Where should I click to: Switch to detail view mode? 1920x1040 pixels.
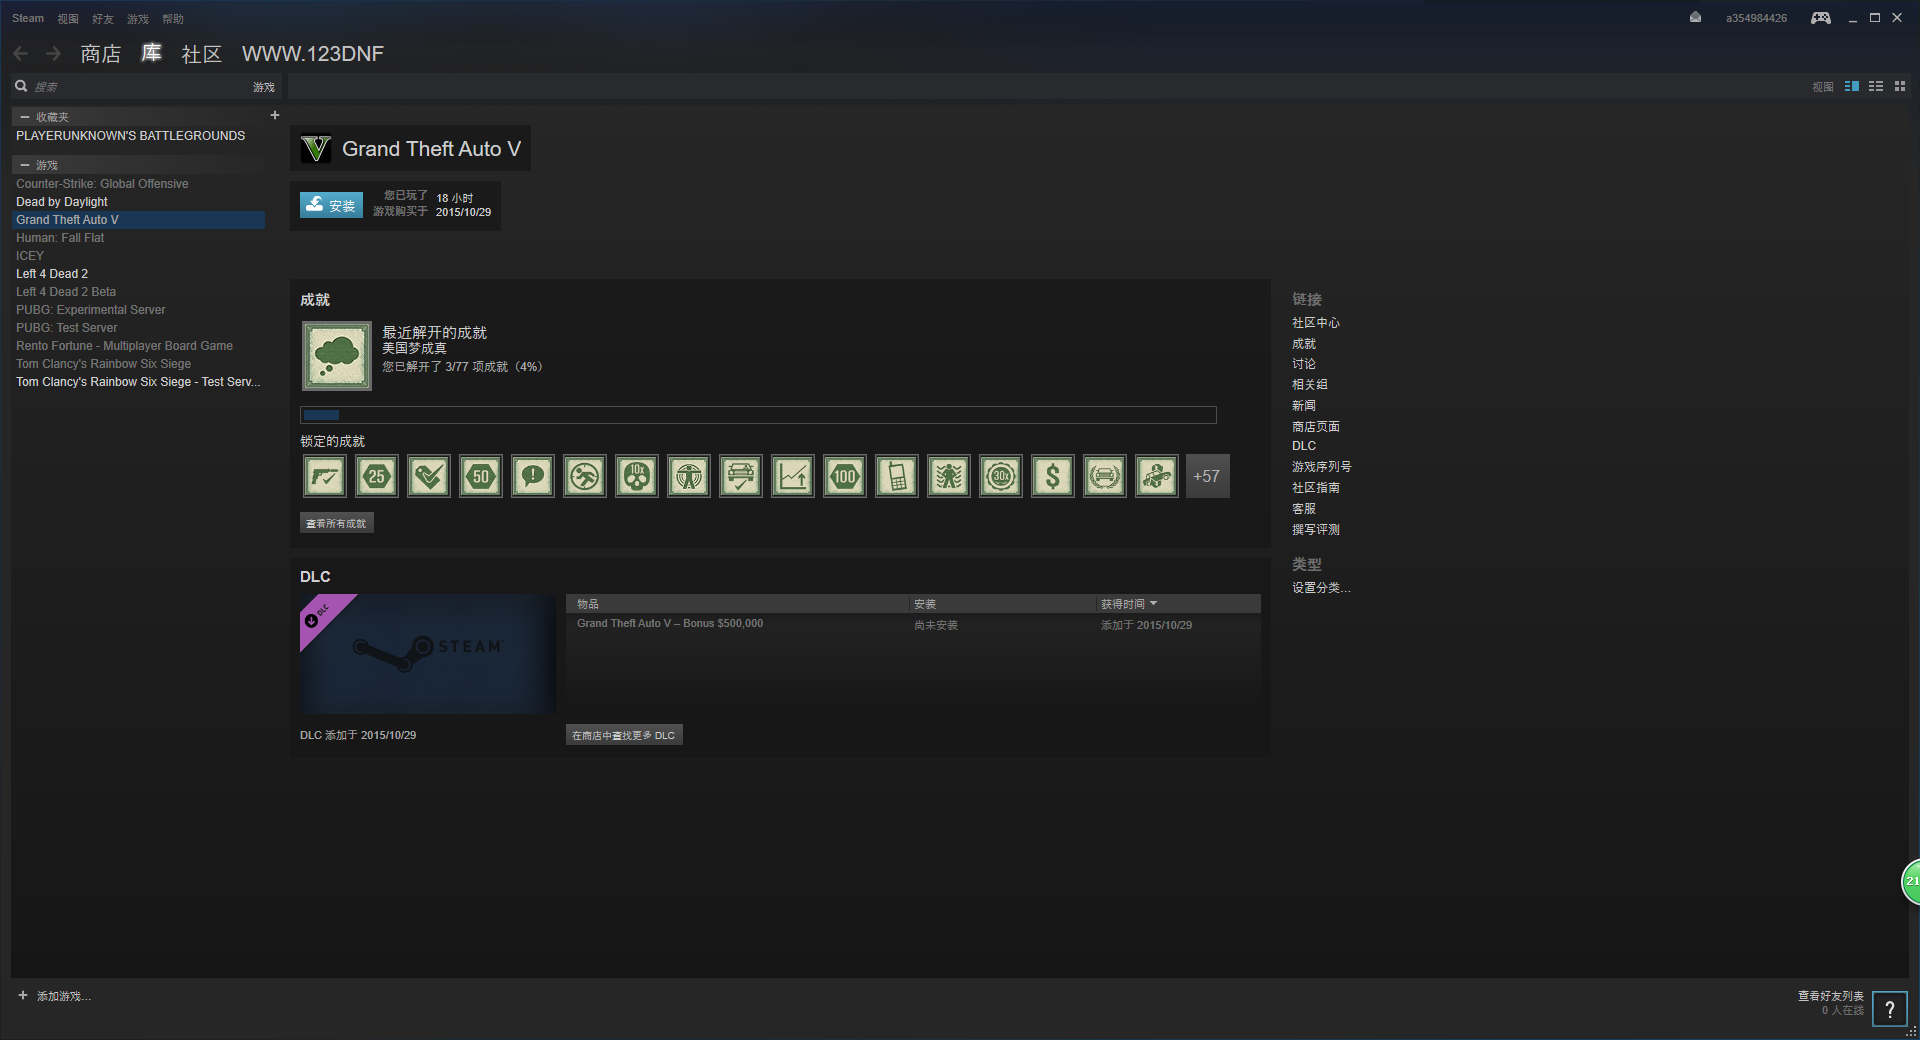1852,87
